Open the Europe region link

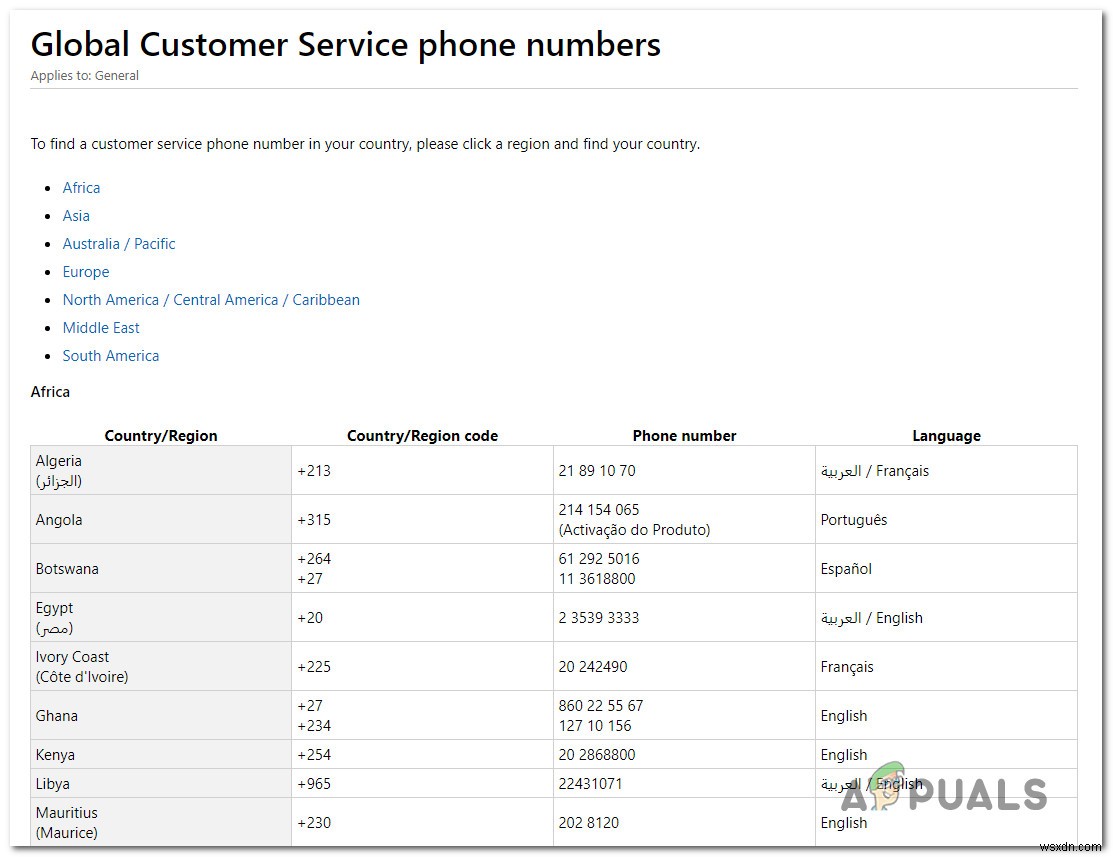click(x=86, y=272)
